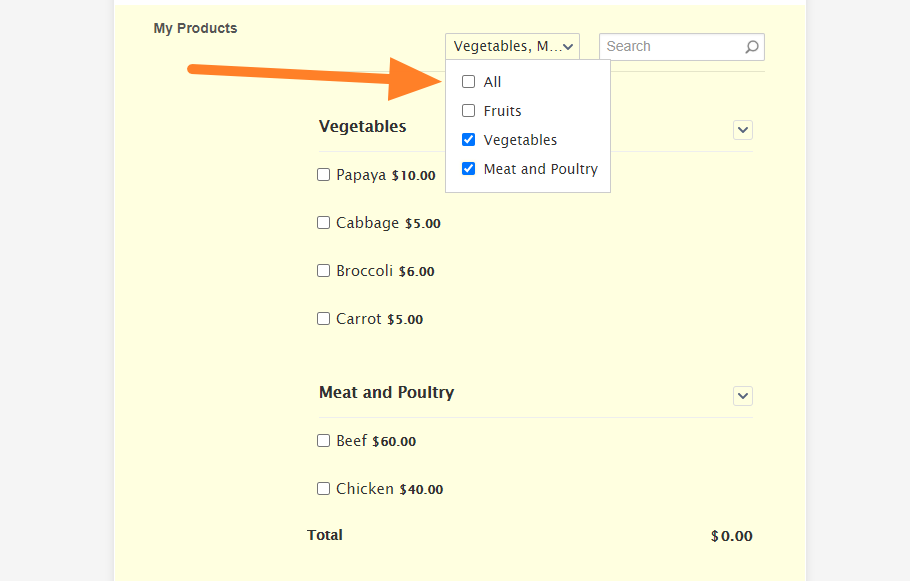Click the Chicken product label
Viewport: 910px width, 581px height.
365,489
